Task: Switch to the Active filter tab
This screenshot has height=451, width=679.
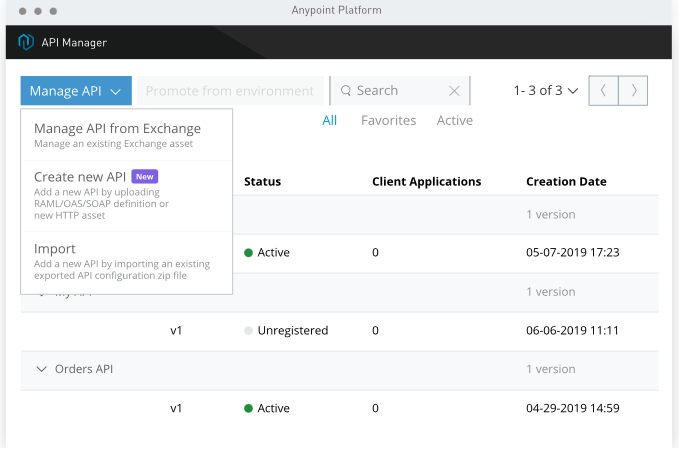Action: 454,120
